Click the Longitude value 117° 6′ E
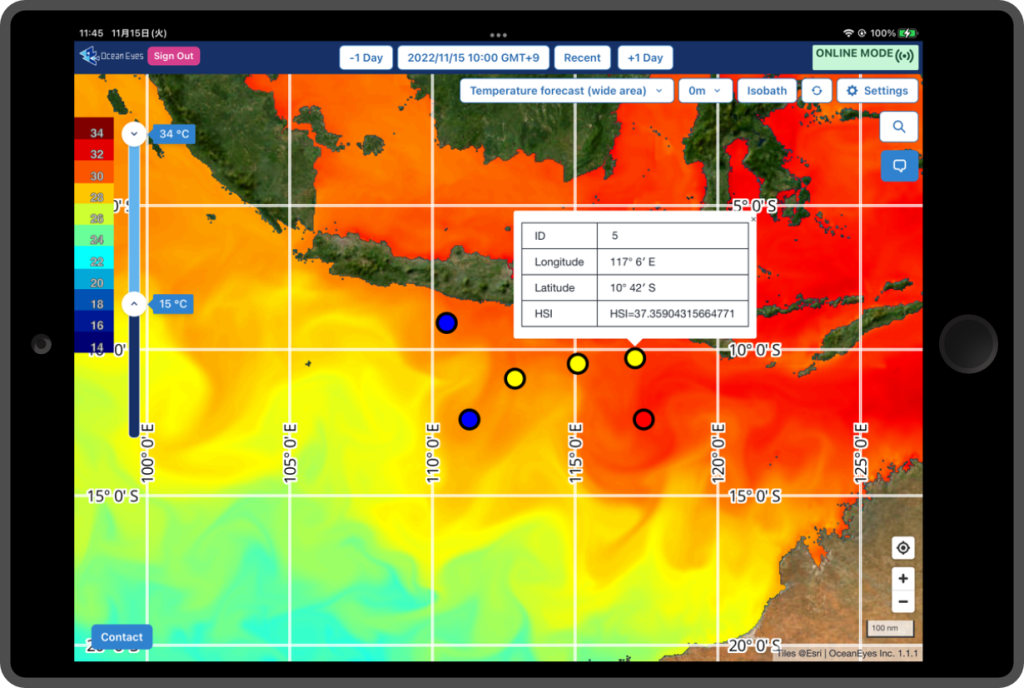 [x=672, y=262]
